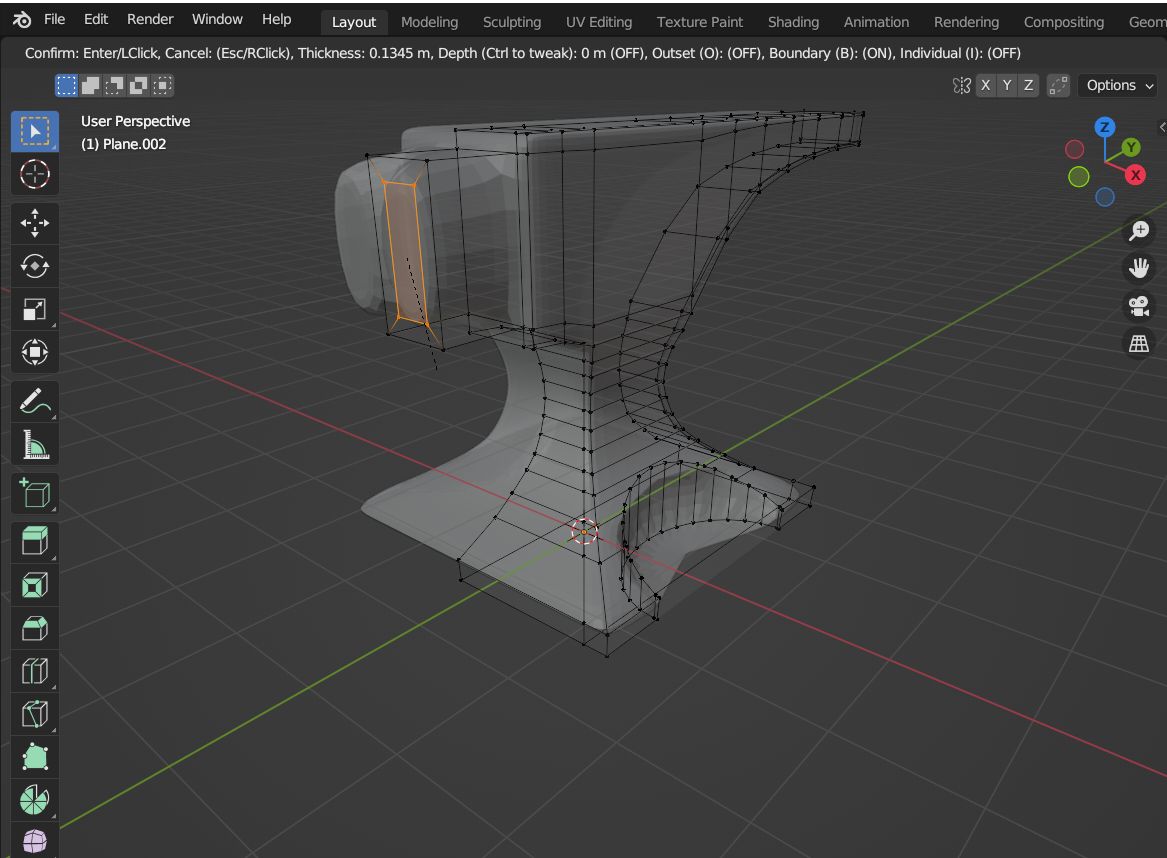This screenshot has height=858, width=1167.
Task: Toggle Z axis mirror
Action: [1029, 86]
